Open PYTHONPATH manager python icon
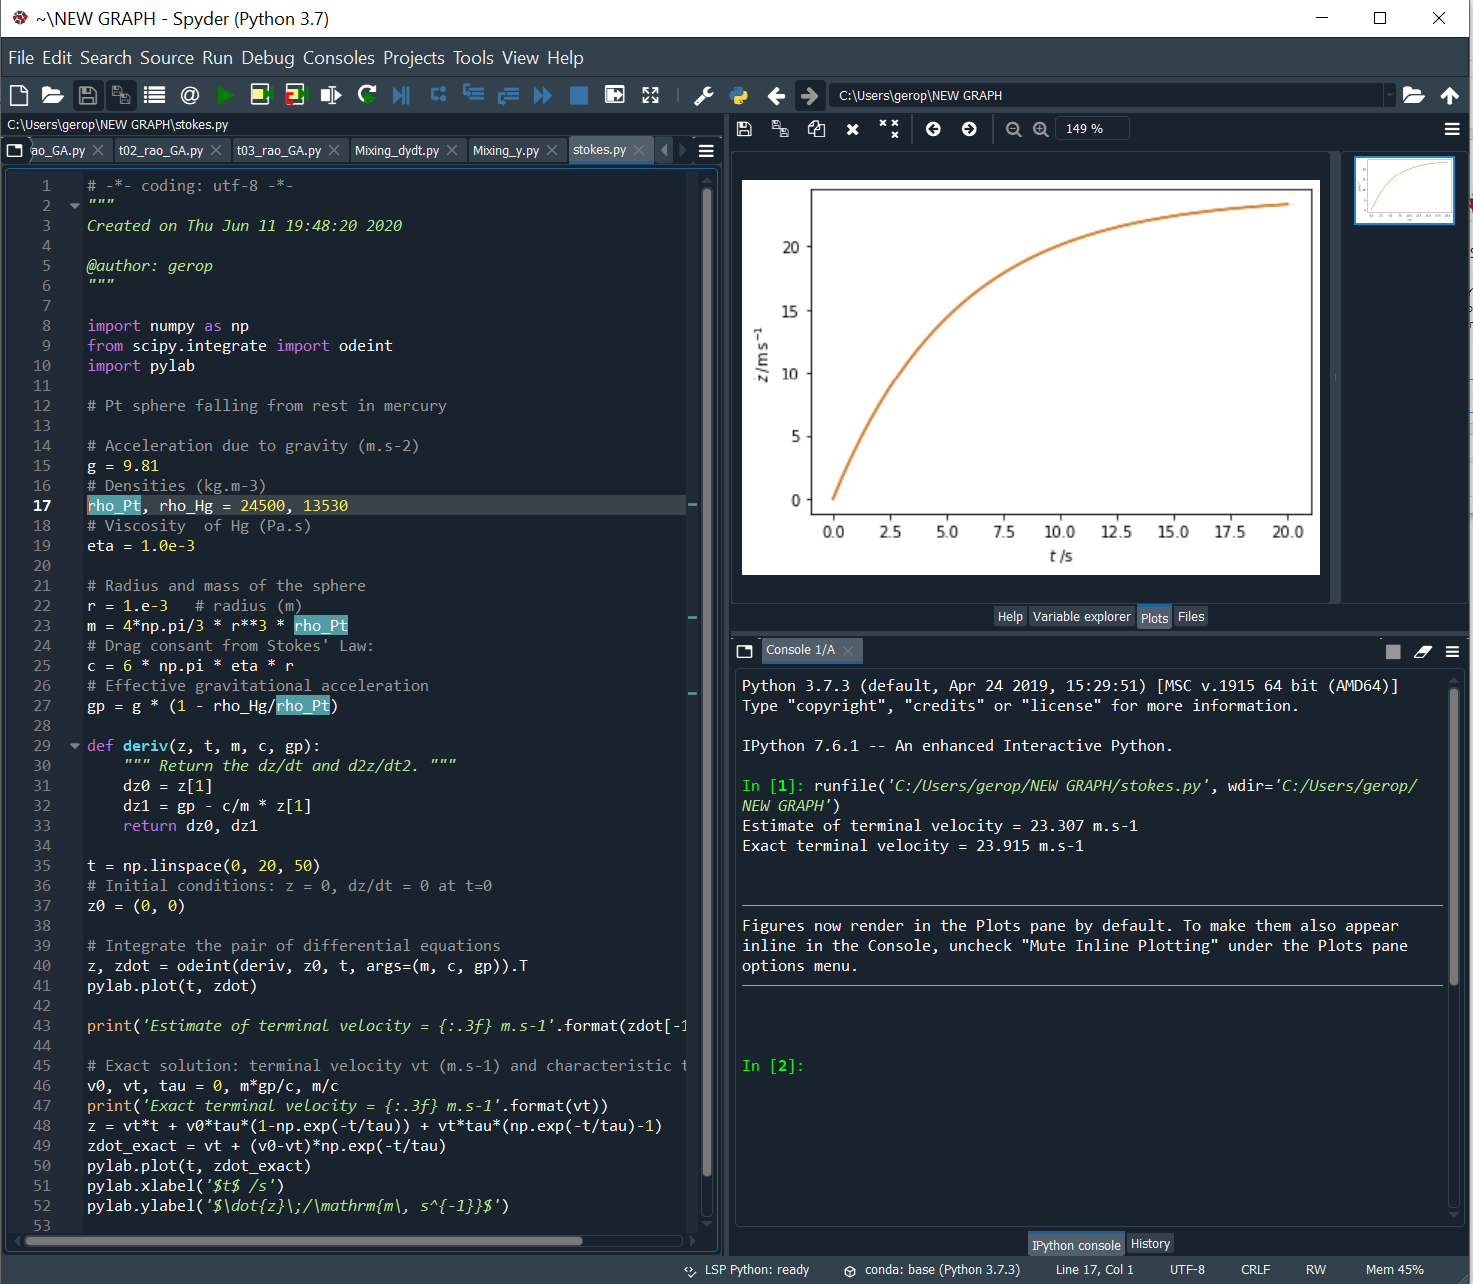The height and width of the screenshot is (1284, 1473). (740, 95)
